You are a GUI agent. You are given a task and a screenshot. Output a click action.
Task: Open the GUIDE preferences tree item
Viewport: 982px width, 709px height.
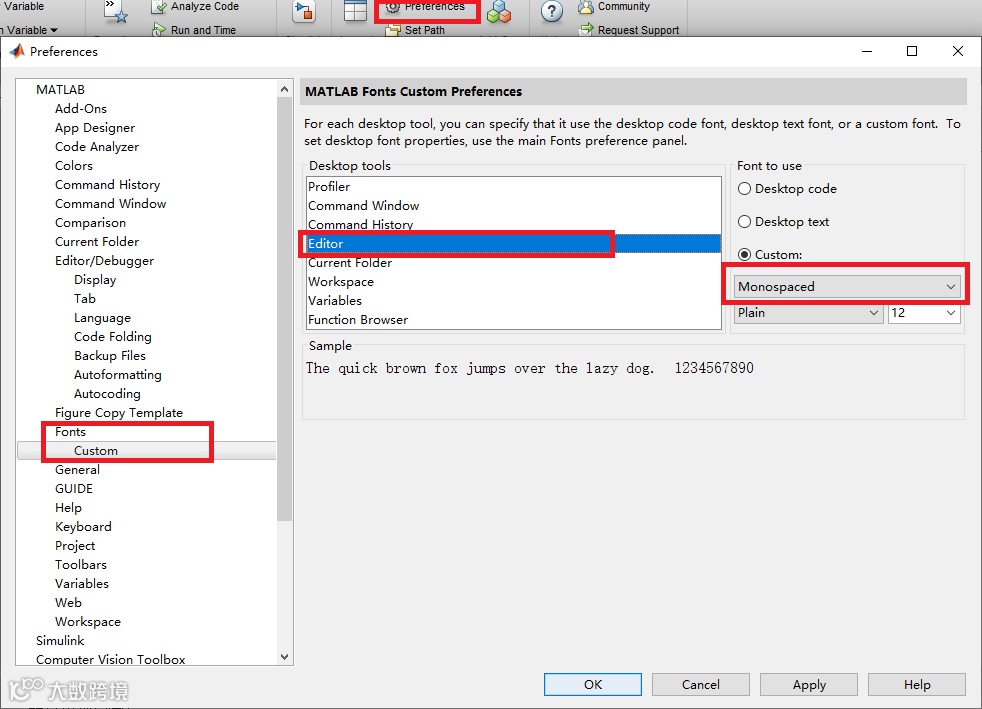(73, 489)
